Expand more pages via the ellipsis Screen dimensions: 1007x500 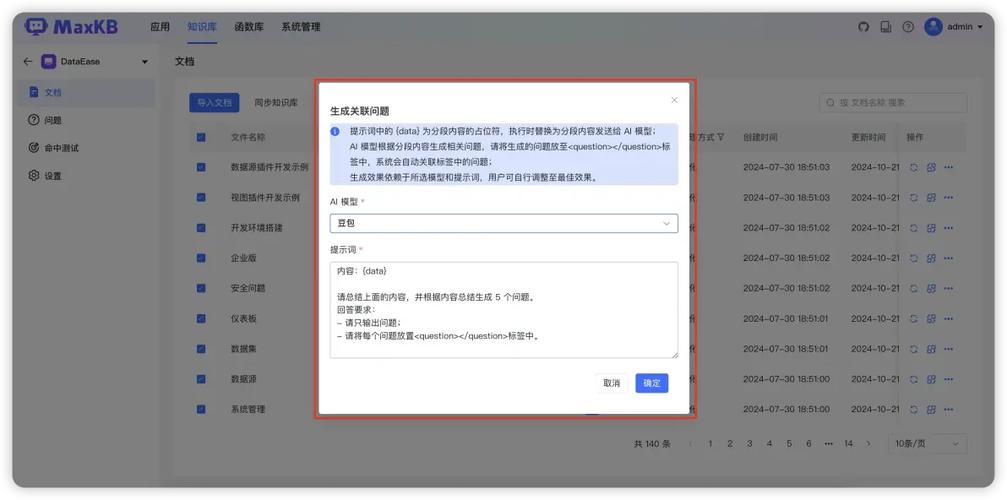[x=828, y=444]
